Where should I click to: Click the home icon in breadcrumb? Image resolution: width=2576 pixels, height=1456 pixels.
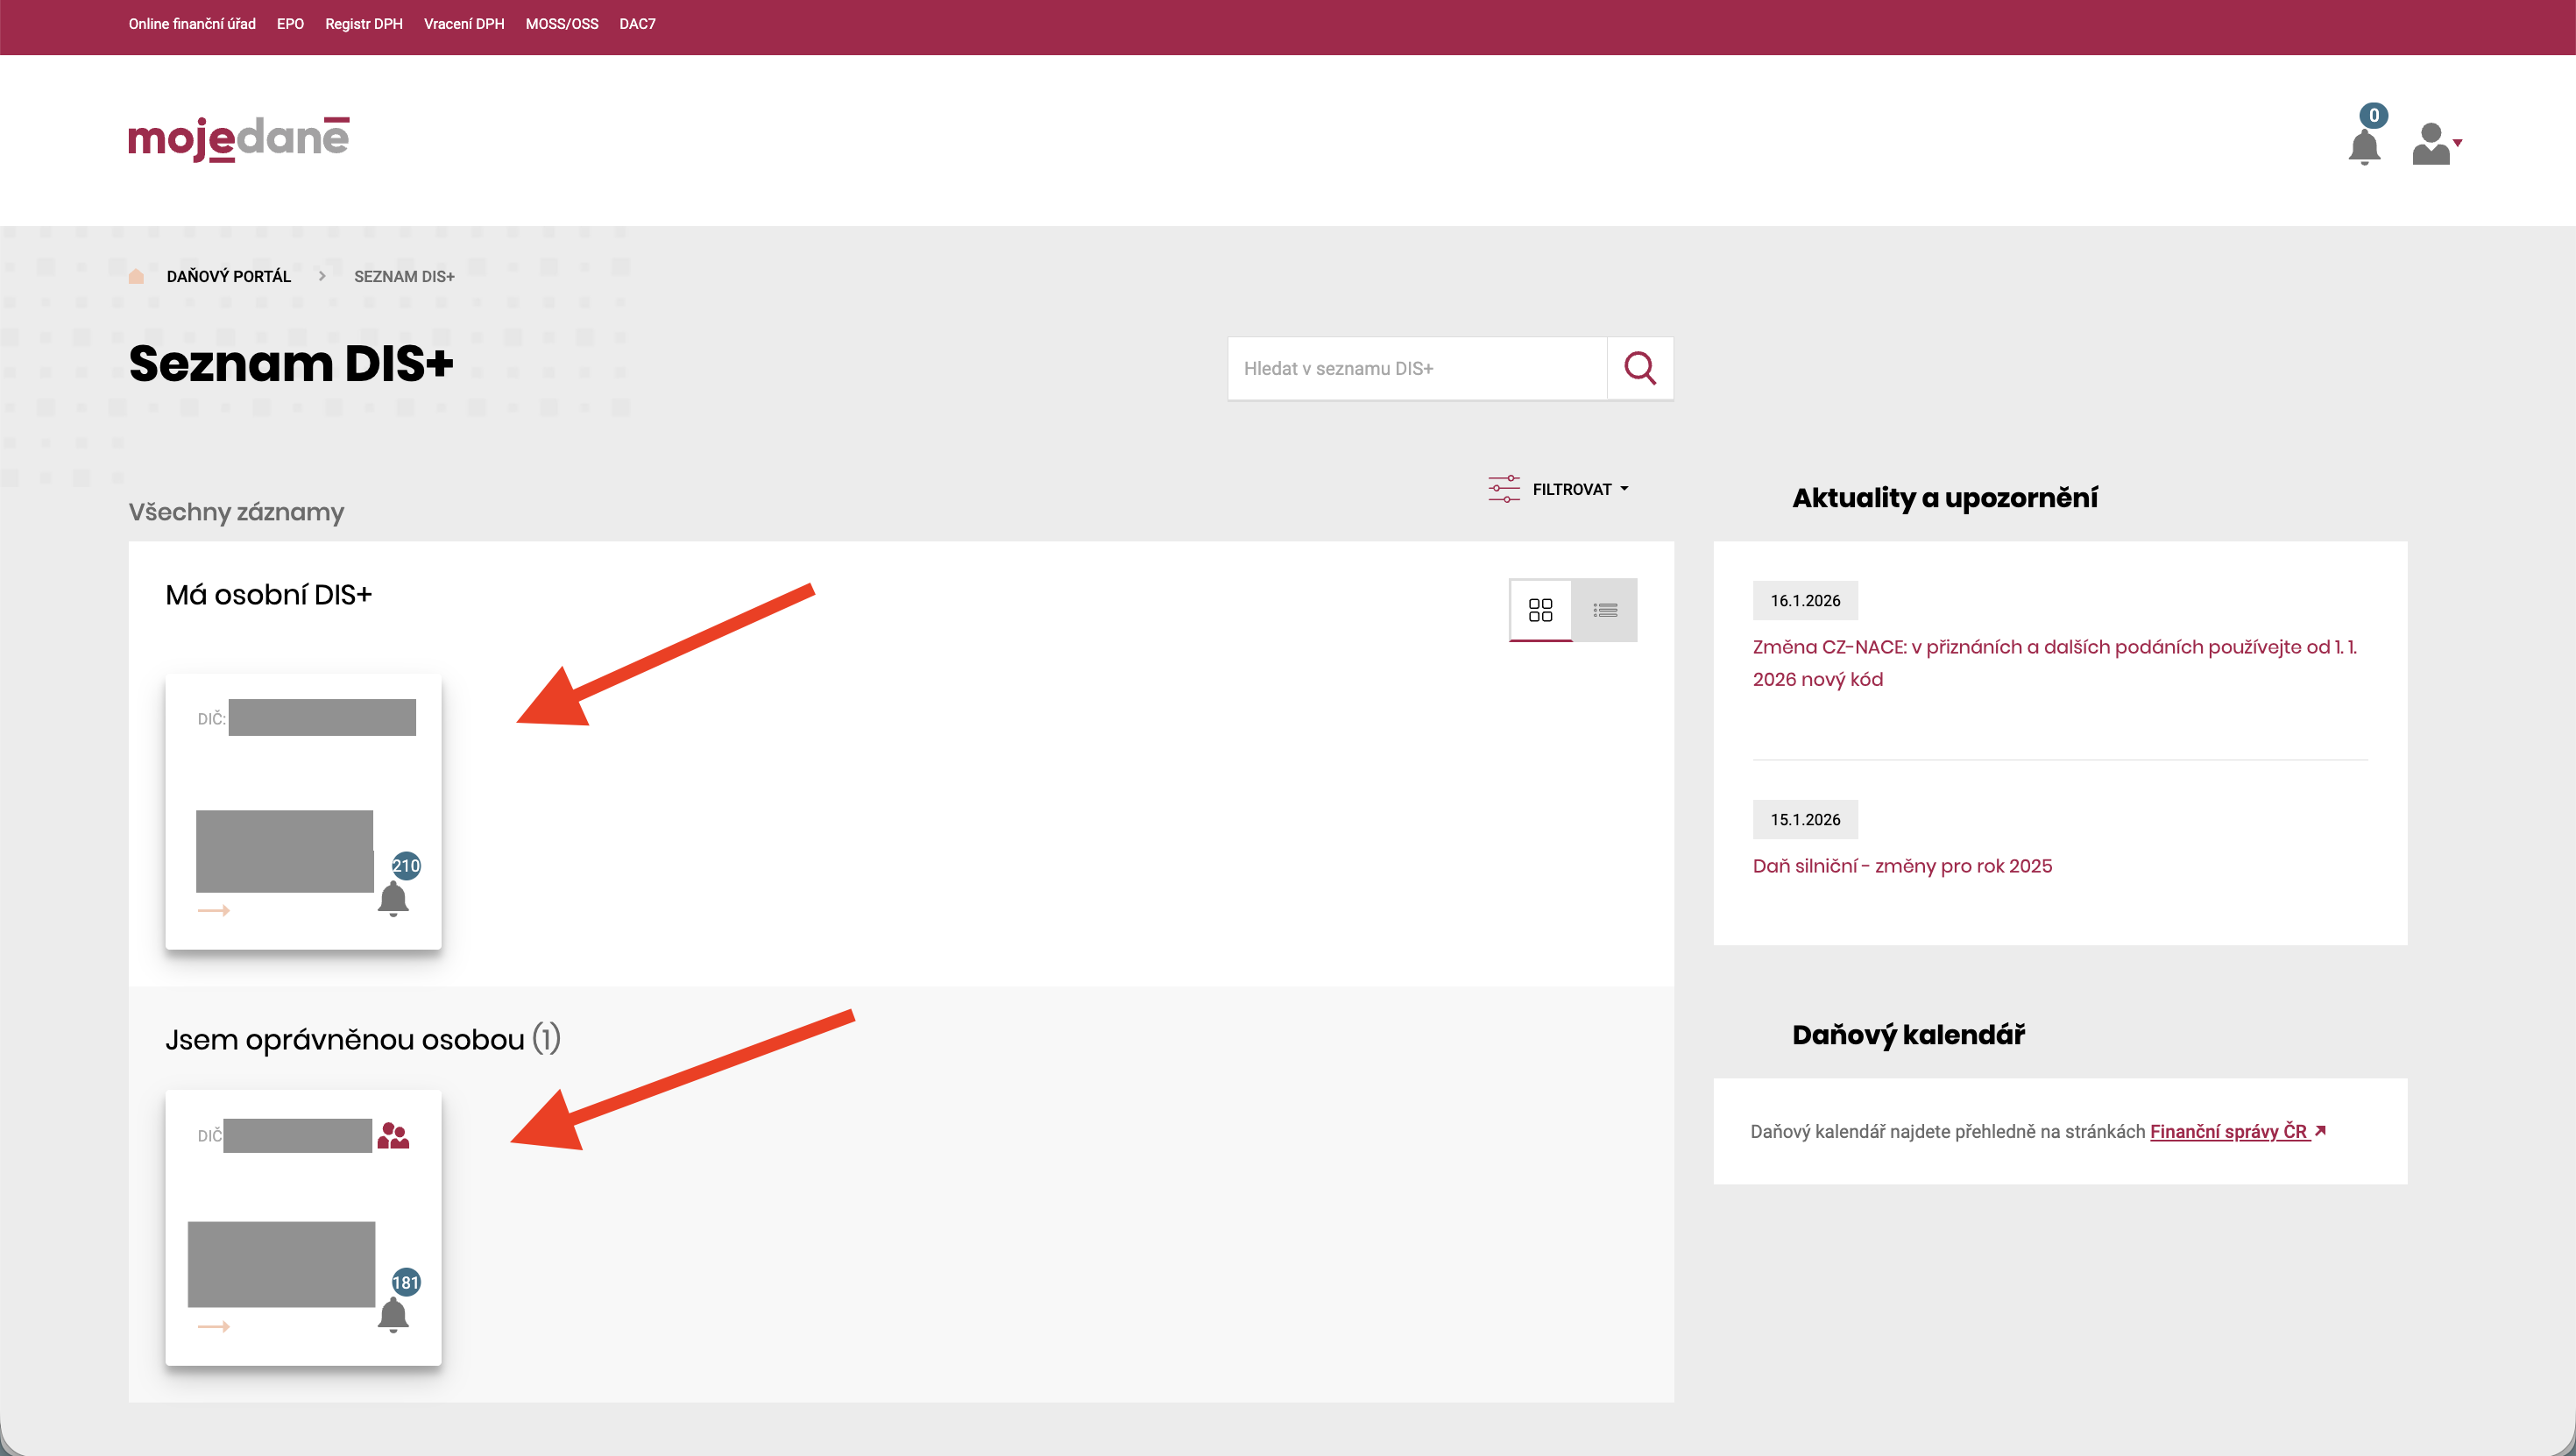tap(137, 276)
